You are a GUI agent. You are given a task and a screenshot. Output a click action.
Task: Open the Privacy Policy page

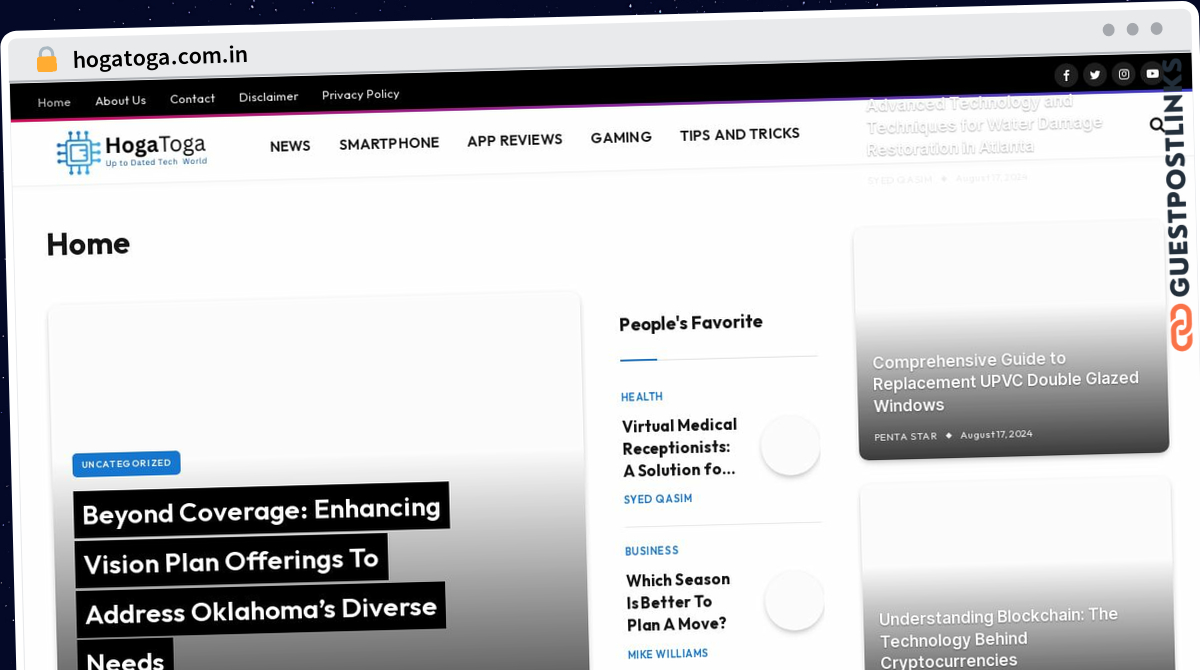(x=360, y=94)
